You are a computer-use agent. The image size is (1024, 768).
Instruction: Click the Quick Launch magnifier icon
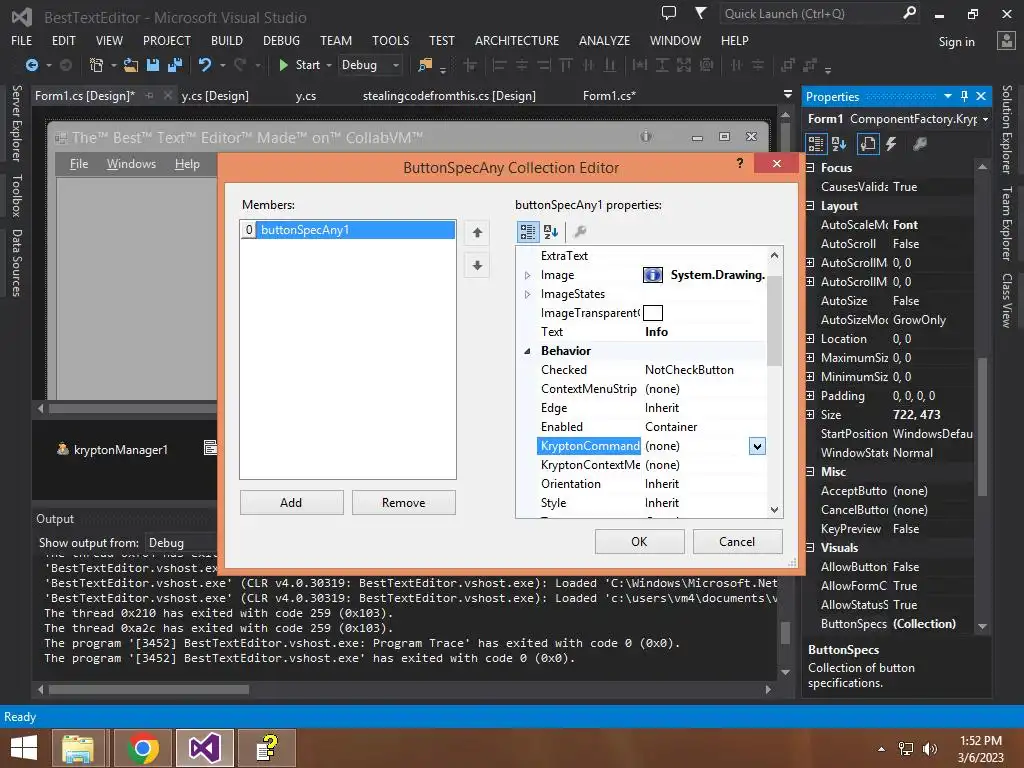pos(909,13)
